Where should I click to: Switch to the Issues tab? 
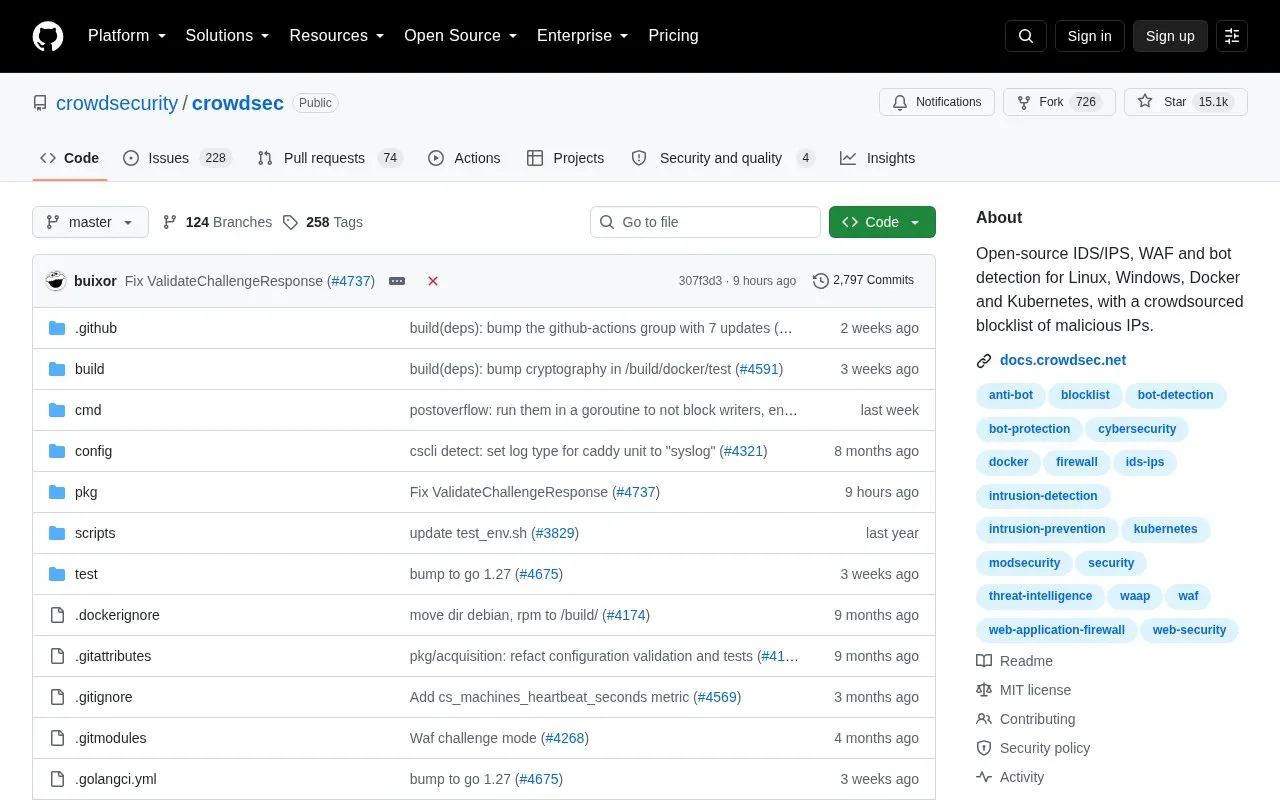(177, 158)
